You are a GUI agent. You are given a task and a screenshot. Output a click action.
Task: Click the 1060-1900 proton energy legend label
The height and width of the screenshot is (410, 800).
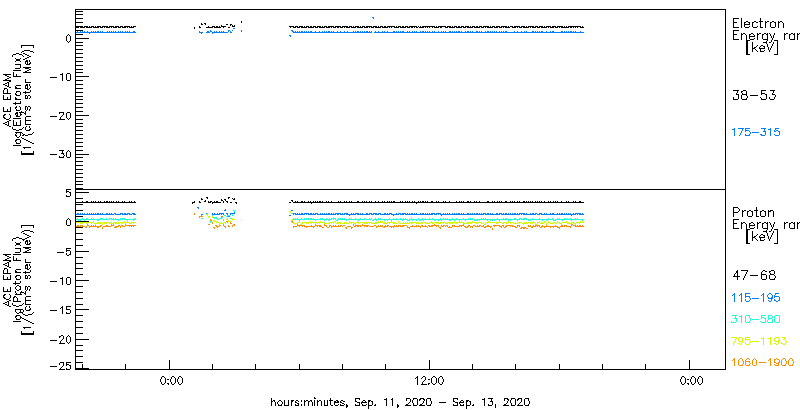tap(763, 362)
